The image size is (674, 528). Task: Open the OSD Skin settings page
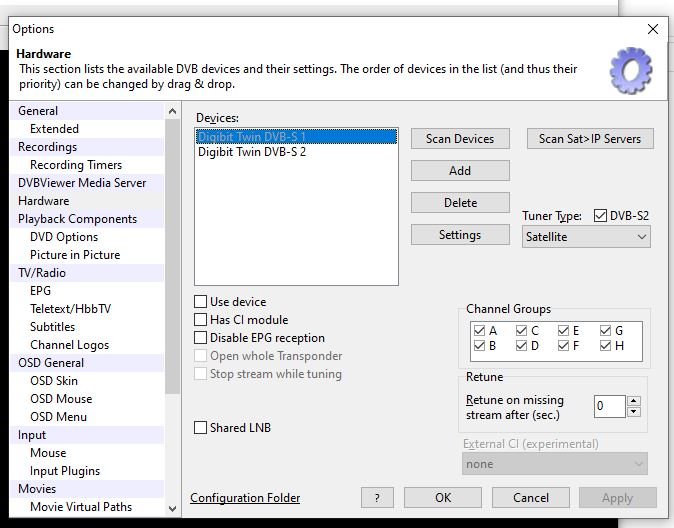tap(54, 381)
